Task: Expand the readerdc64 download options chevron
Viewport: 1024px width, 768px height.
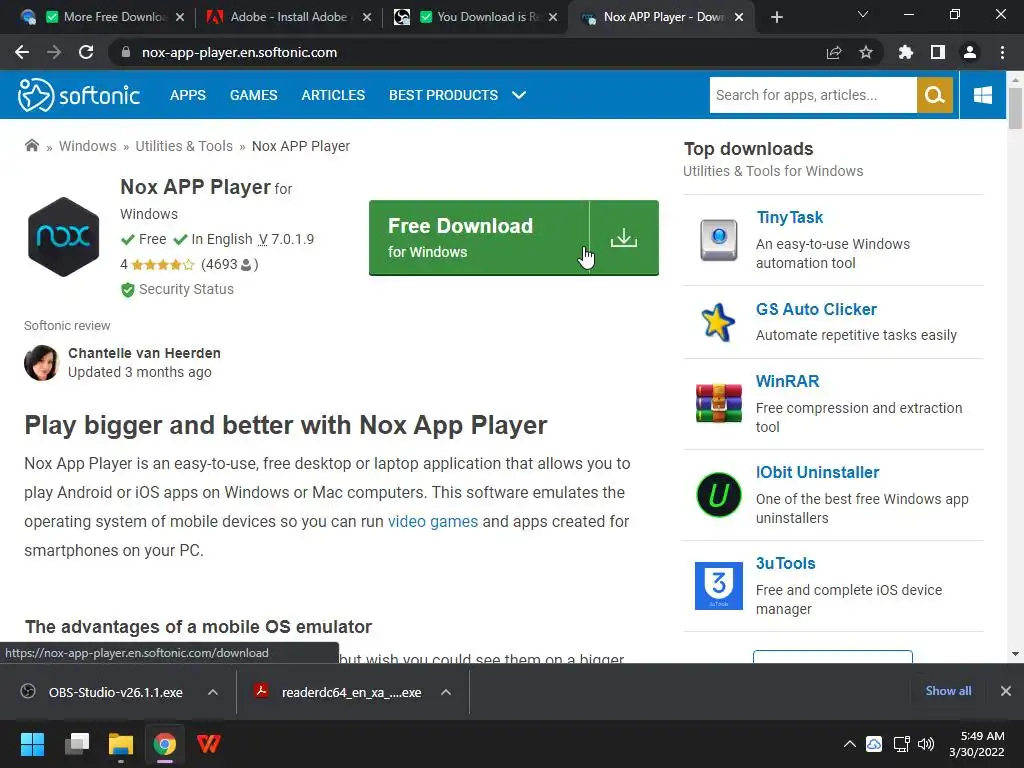Action: [x=446, y=692]
